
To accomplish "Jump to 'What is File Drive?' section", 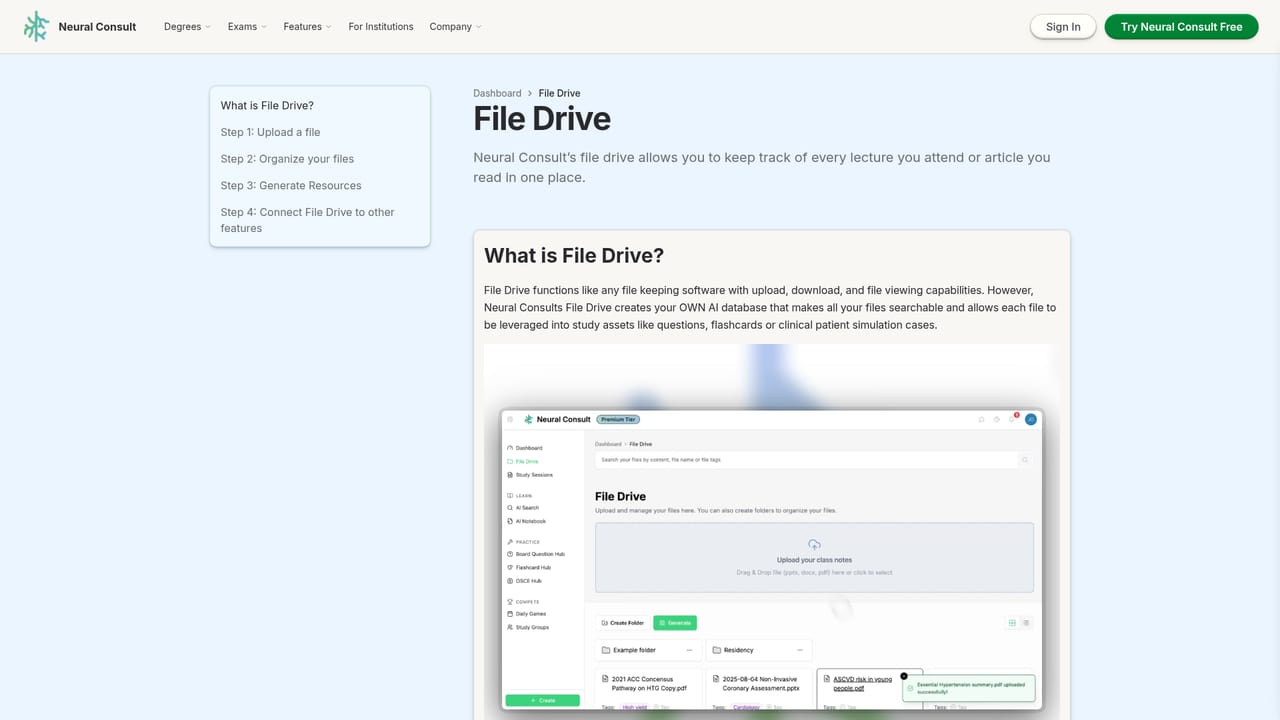I will tap(267, 106).
